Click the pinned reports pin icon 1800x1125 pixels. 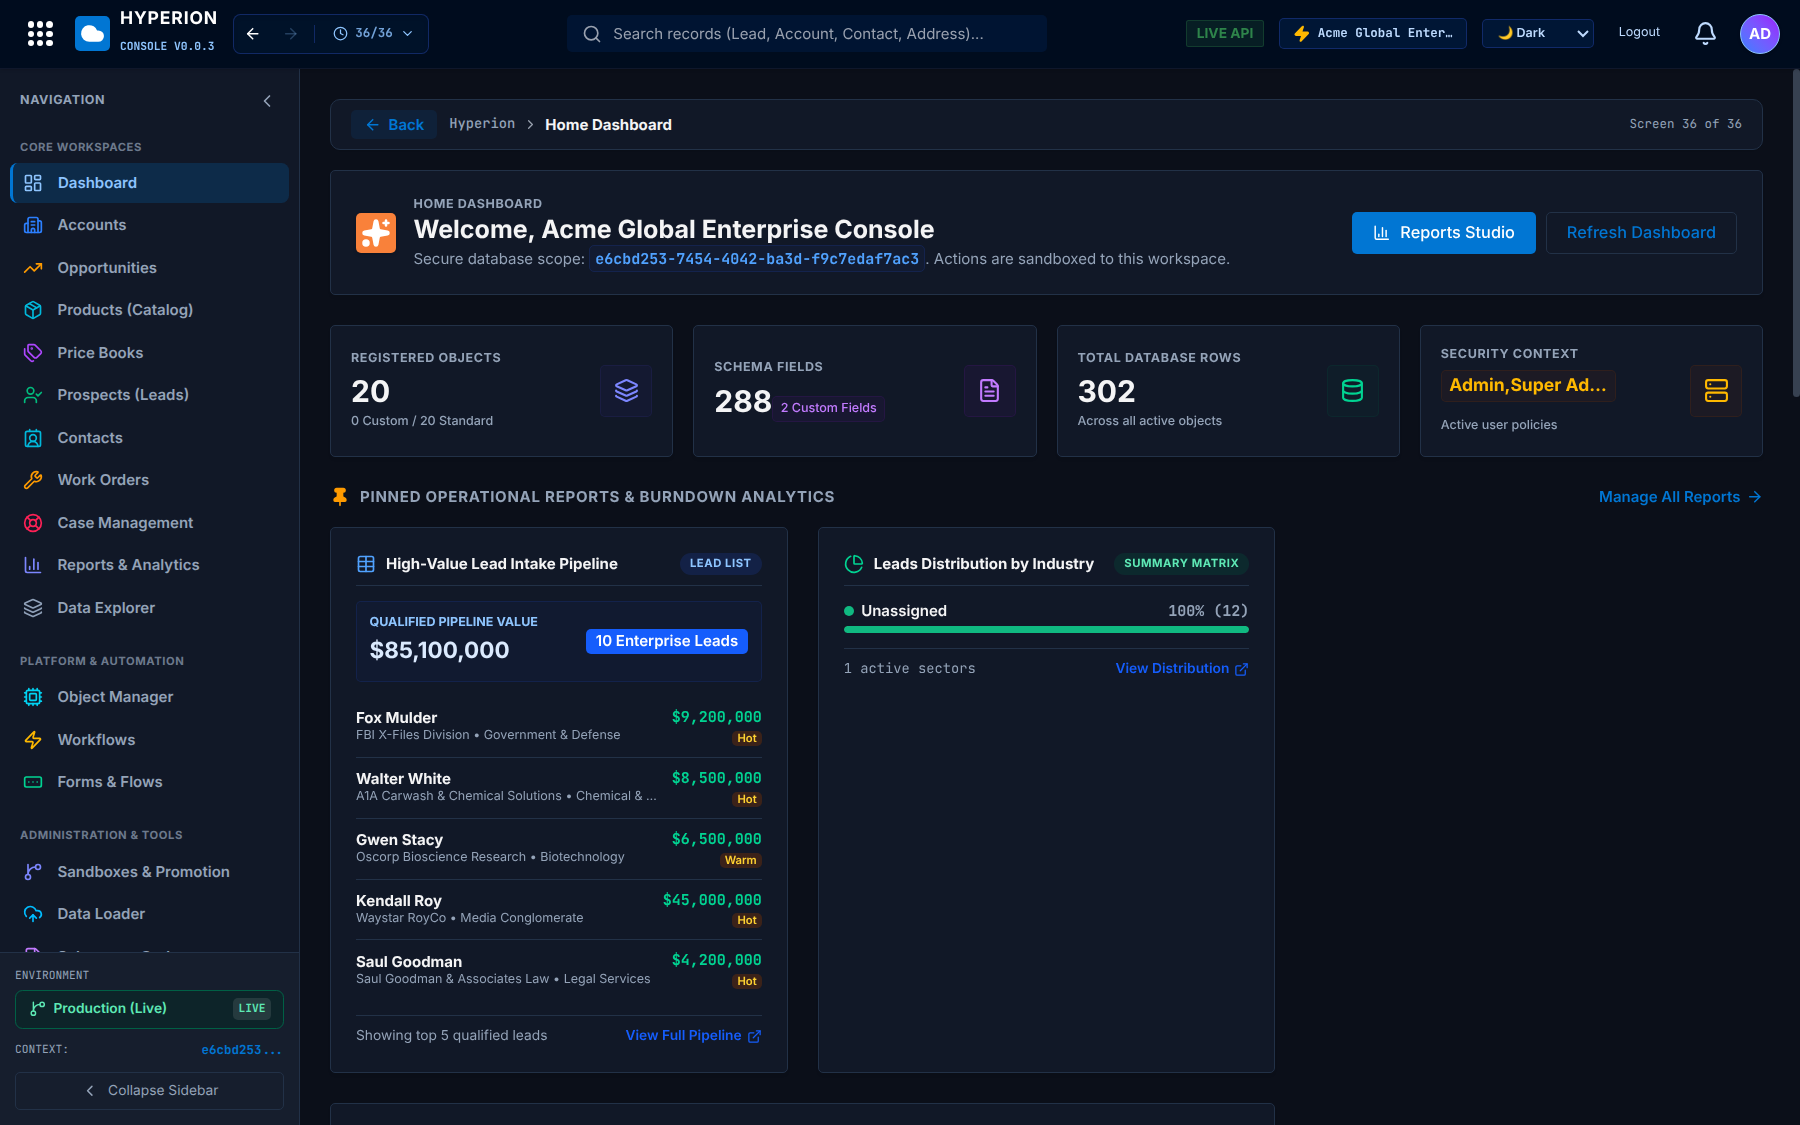point(340,497)
